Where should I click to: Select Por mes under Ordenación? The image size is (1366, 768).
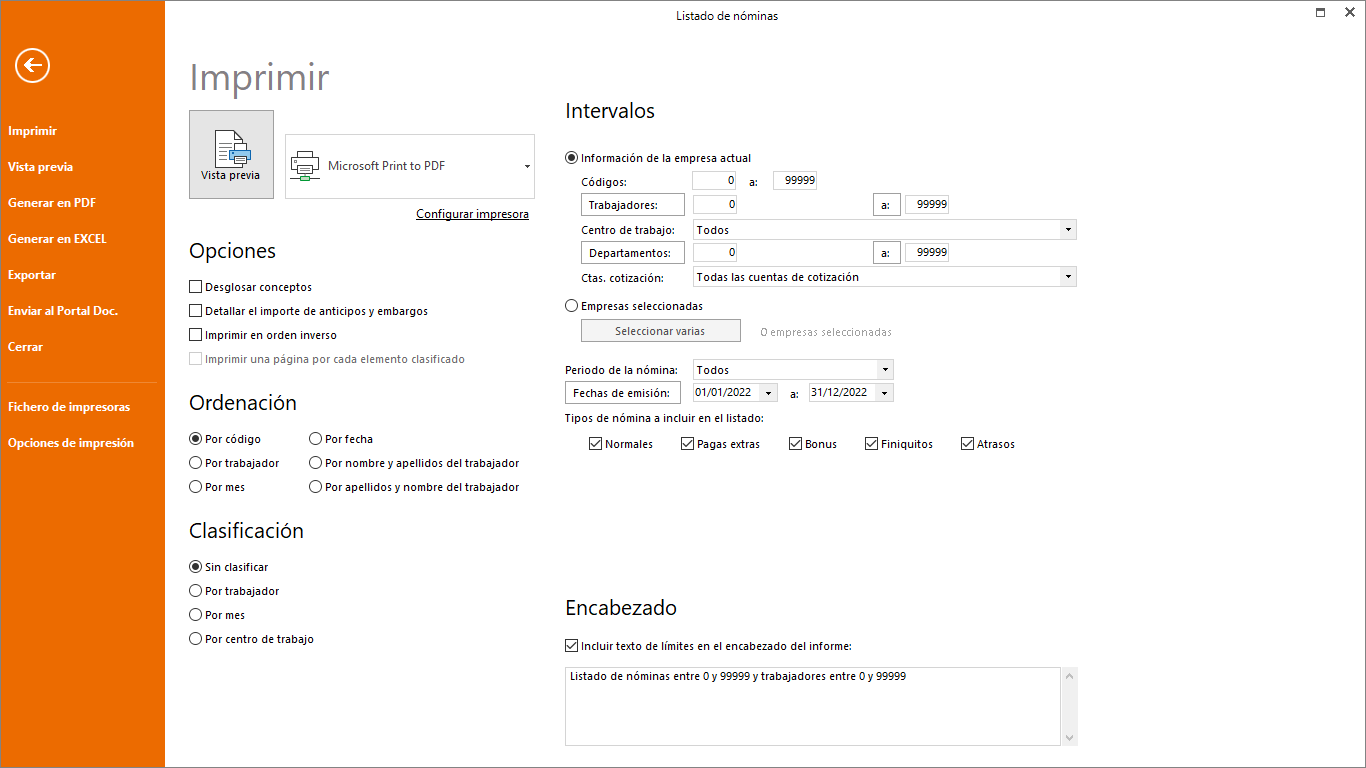196,487
